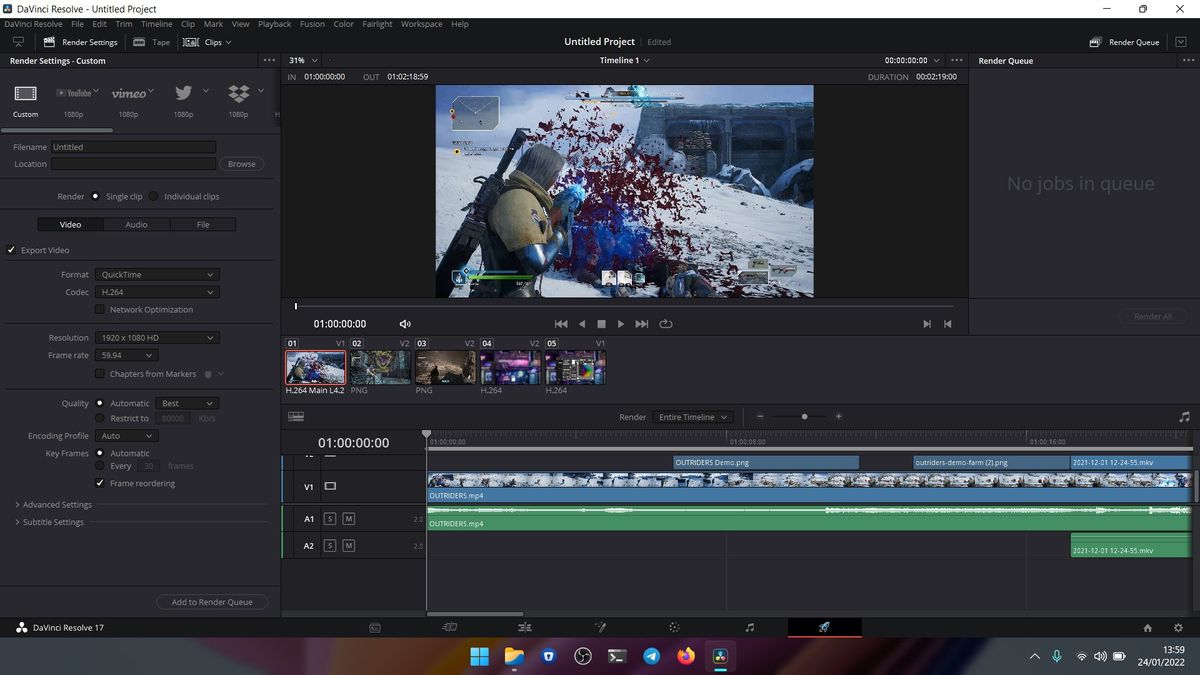The image size is (1200, 675).
Task: Click the Browse button for file location
Action: click(x=241, y=163)
